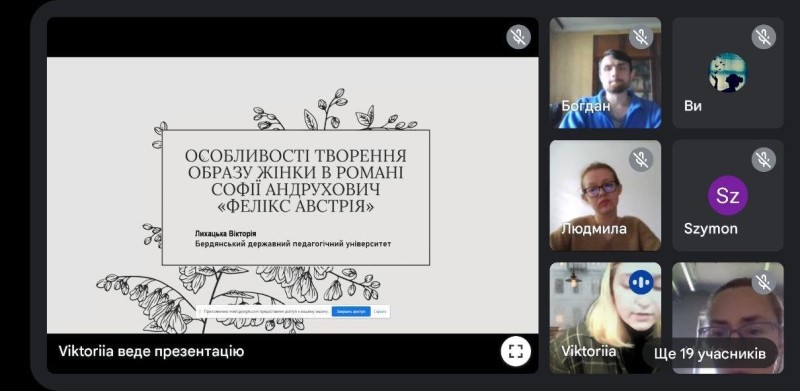The width and height of the screenshot is (800, 391).
Task: Tap the Бердянський університет line on slide
Action: (x=293, y=244)
